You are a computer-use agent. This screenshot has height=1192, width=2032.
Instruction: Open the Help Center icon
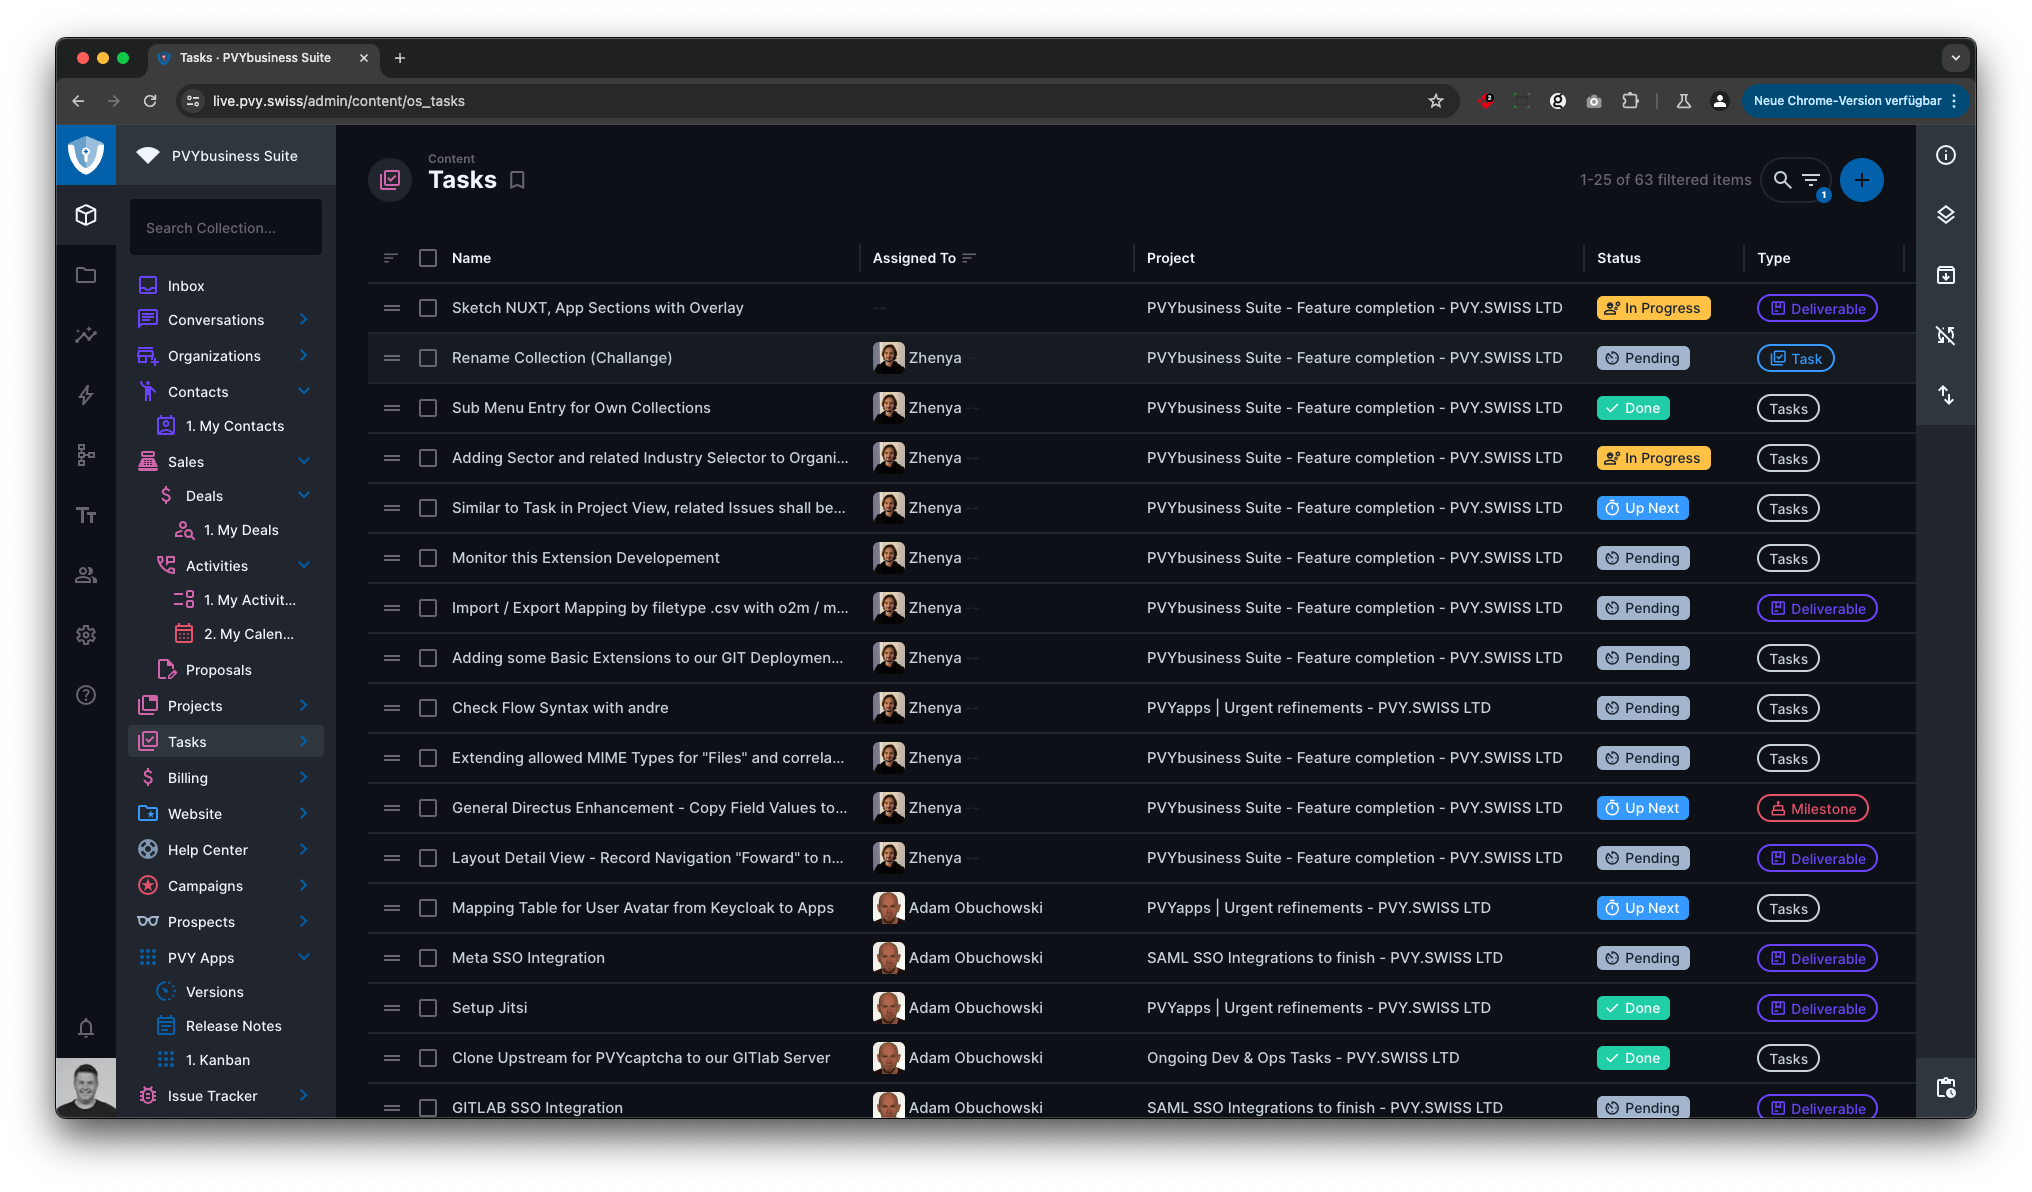148,849
